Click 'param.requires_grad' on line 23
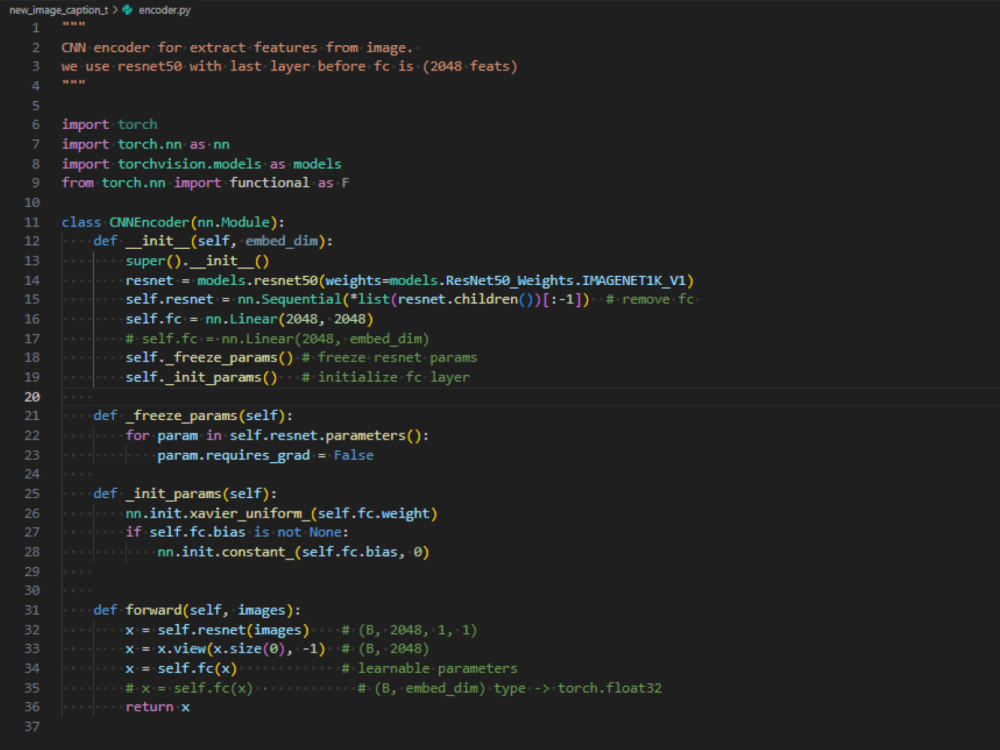The height and width of the screenshot is (750, 1000). click(x=233, y=455)
